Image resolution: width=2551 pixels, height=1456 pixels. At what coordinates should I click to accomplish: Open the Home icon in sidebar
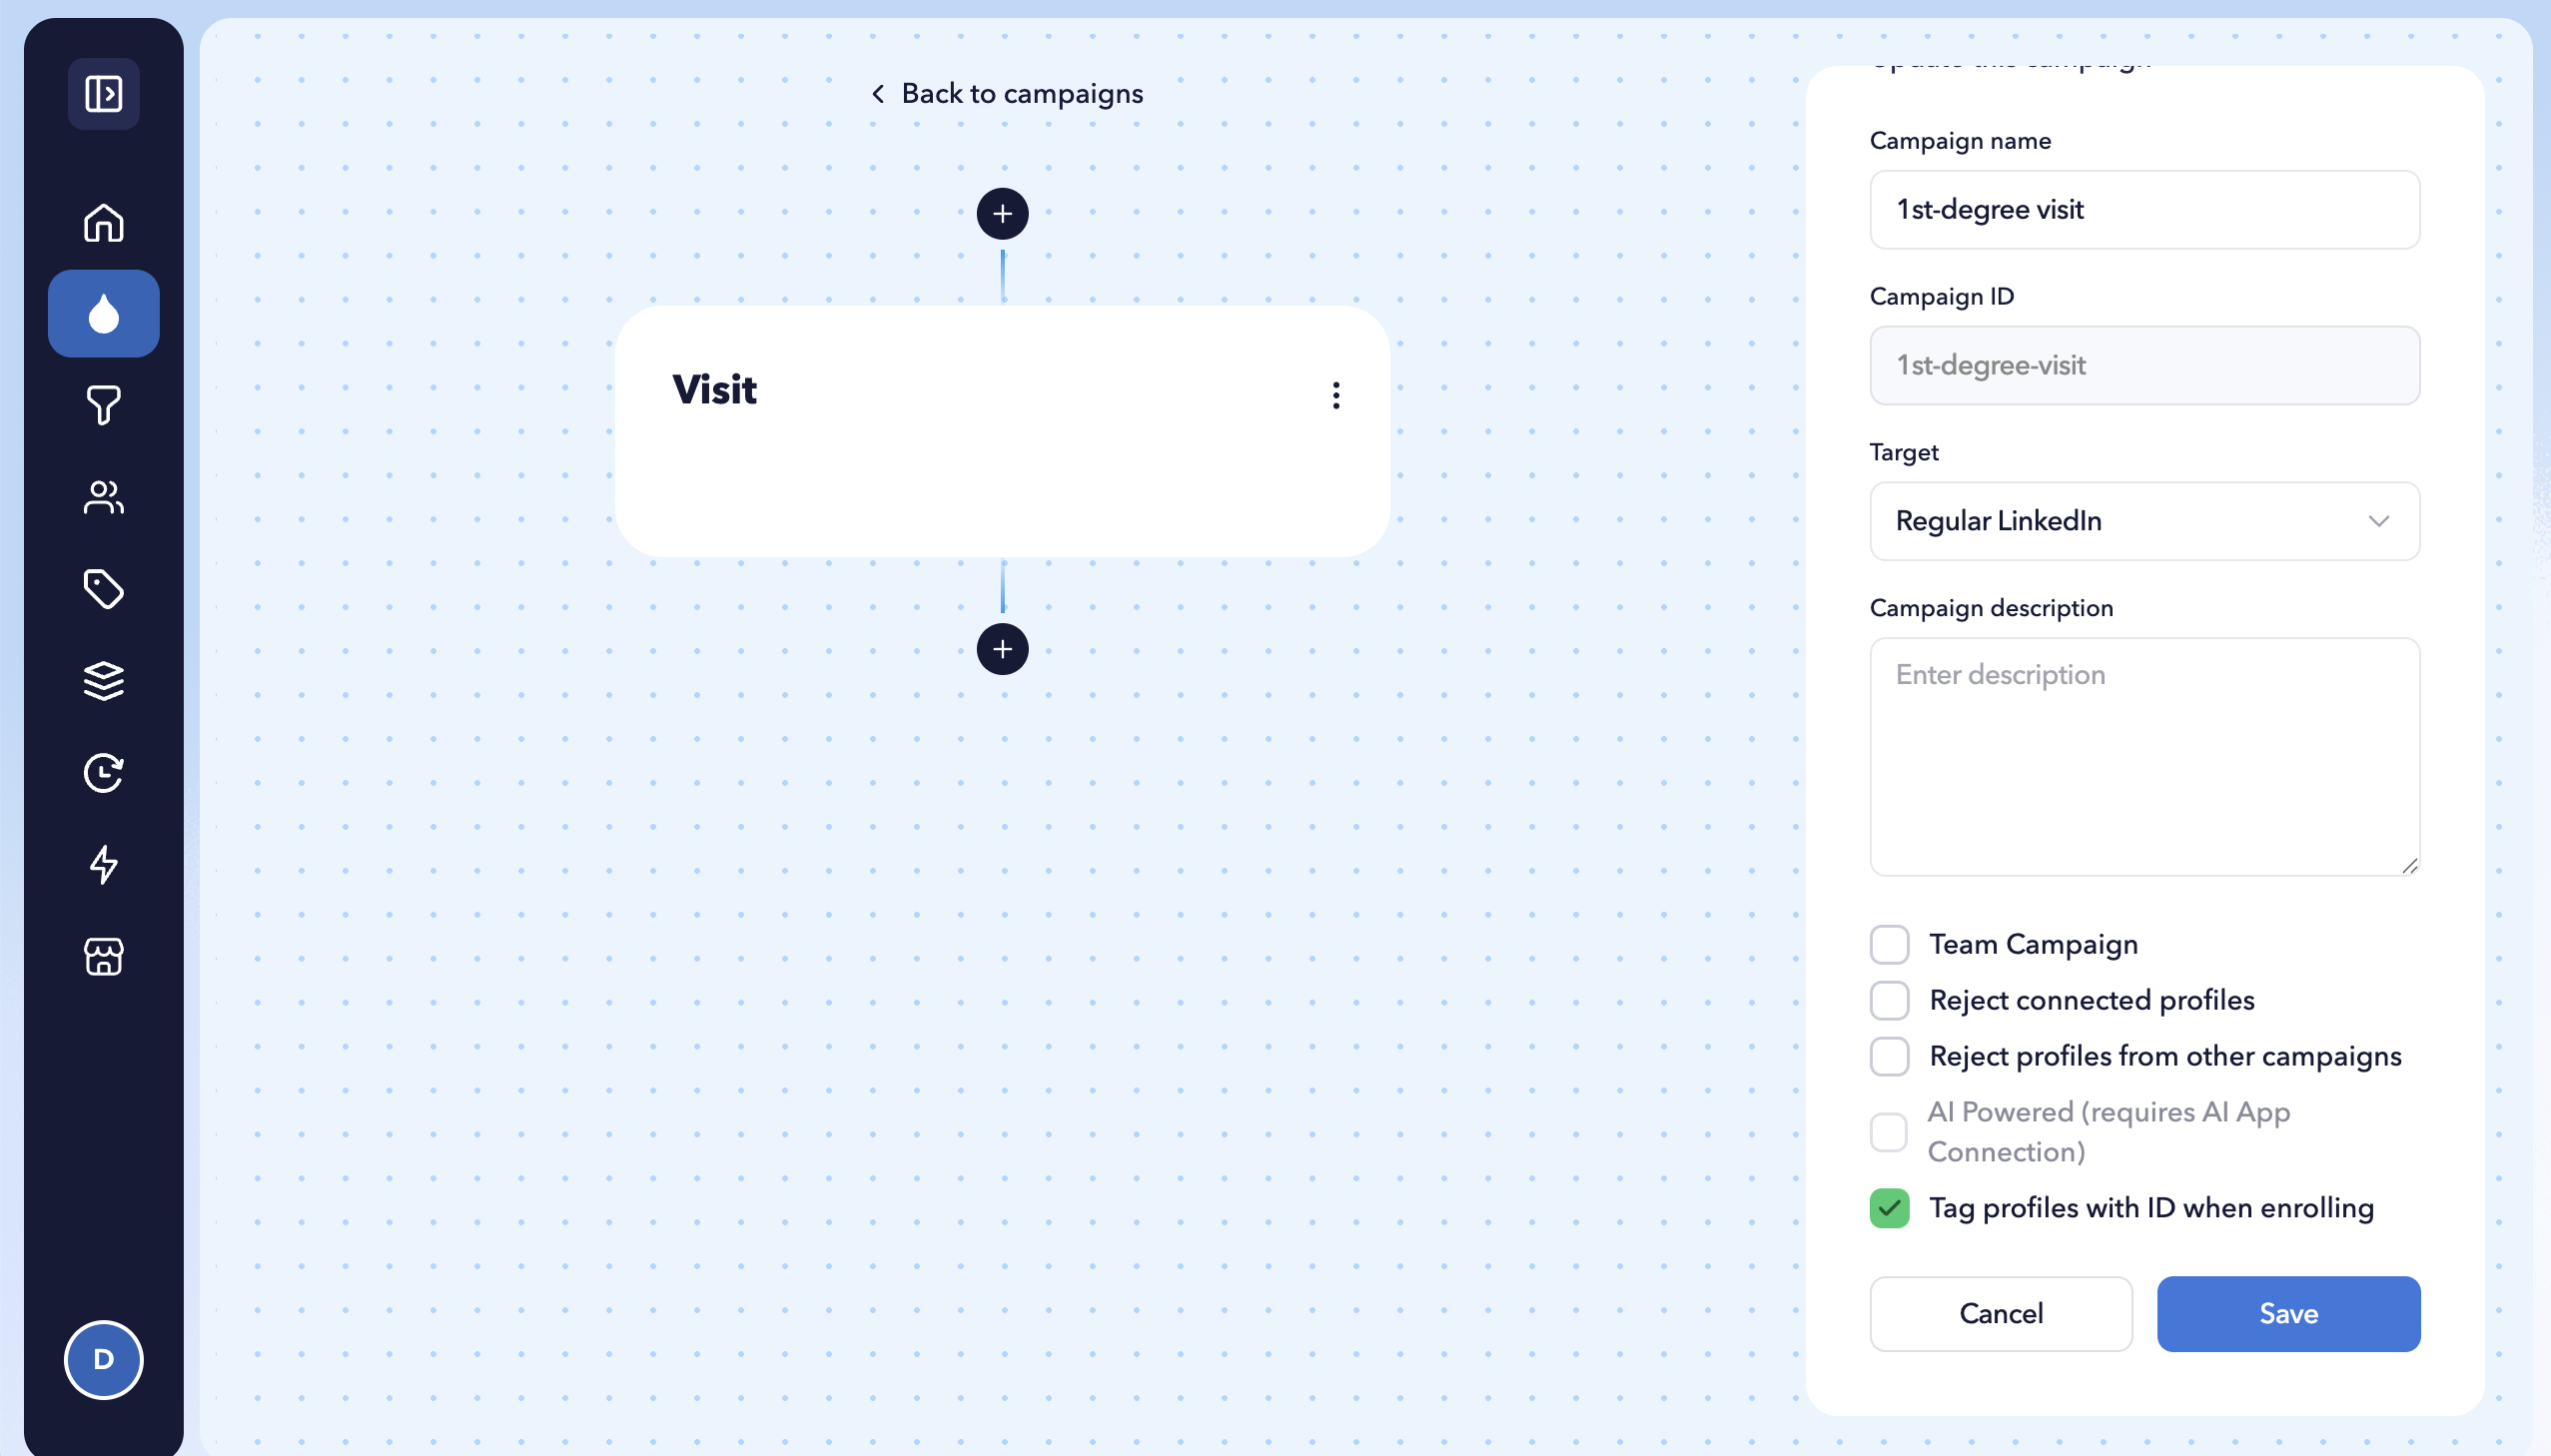click(103, 222)
